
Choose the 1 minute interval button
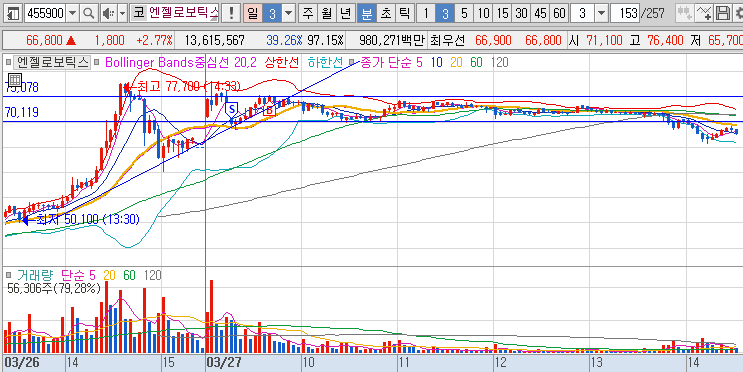(x=426, y=13)
